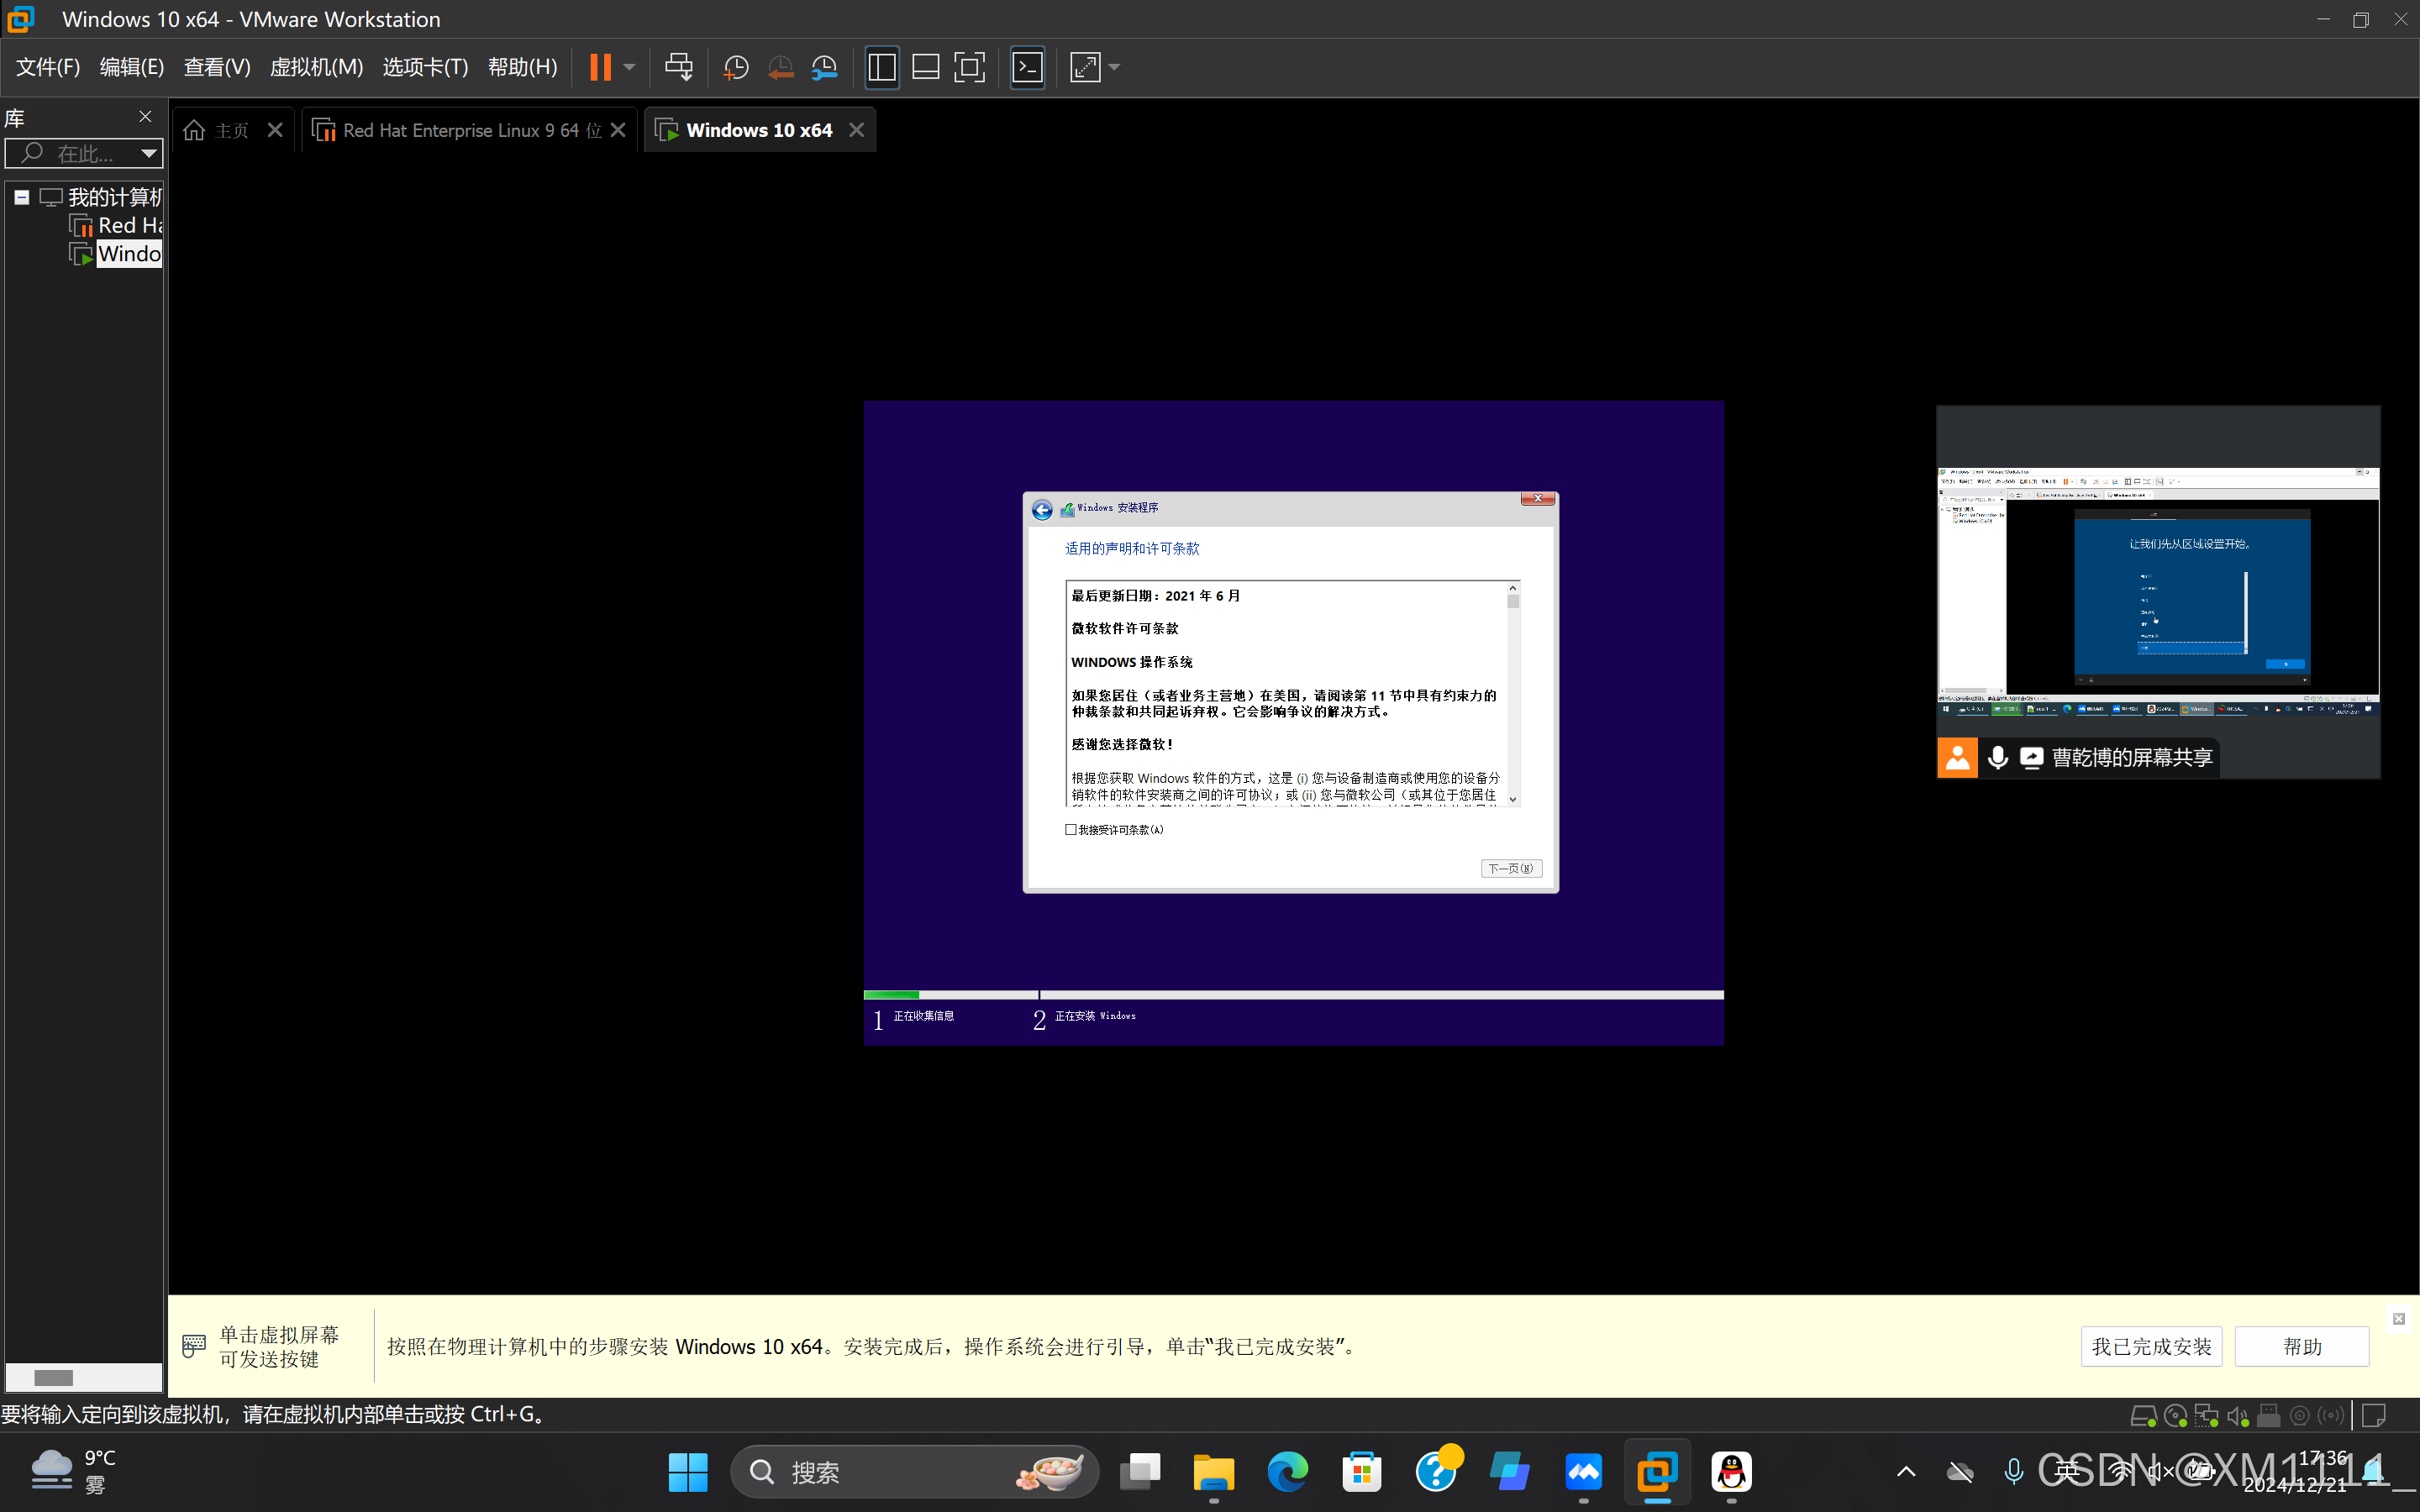The height and width of the screenshot is (1512, 2420).
Task: Open Microsoft Store from the taskbar
Action: tap(1362, 1472)
